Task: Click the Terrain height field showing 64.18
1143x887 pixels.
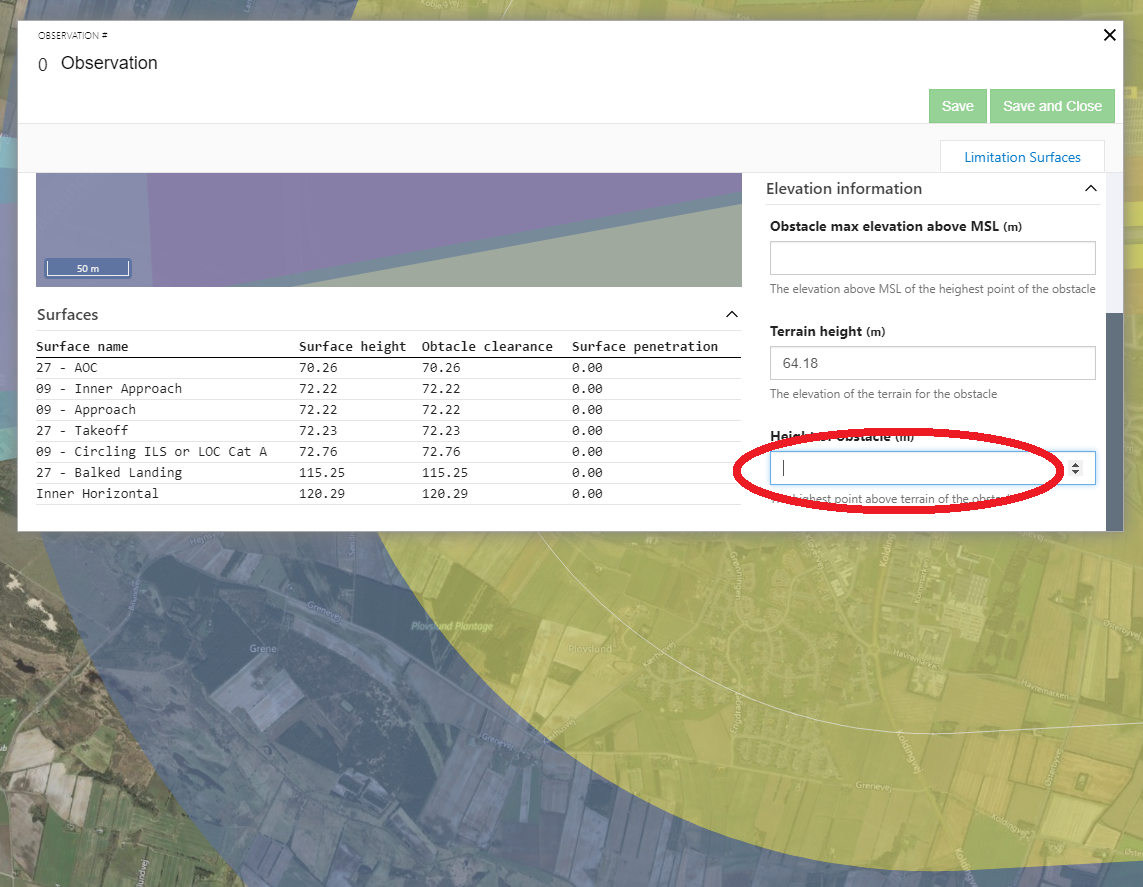Action: pyautogui.click(x=932, y=363)
